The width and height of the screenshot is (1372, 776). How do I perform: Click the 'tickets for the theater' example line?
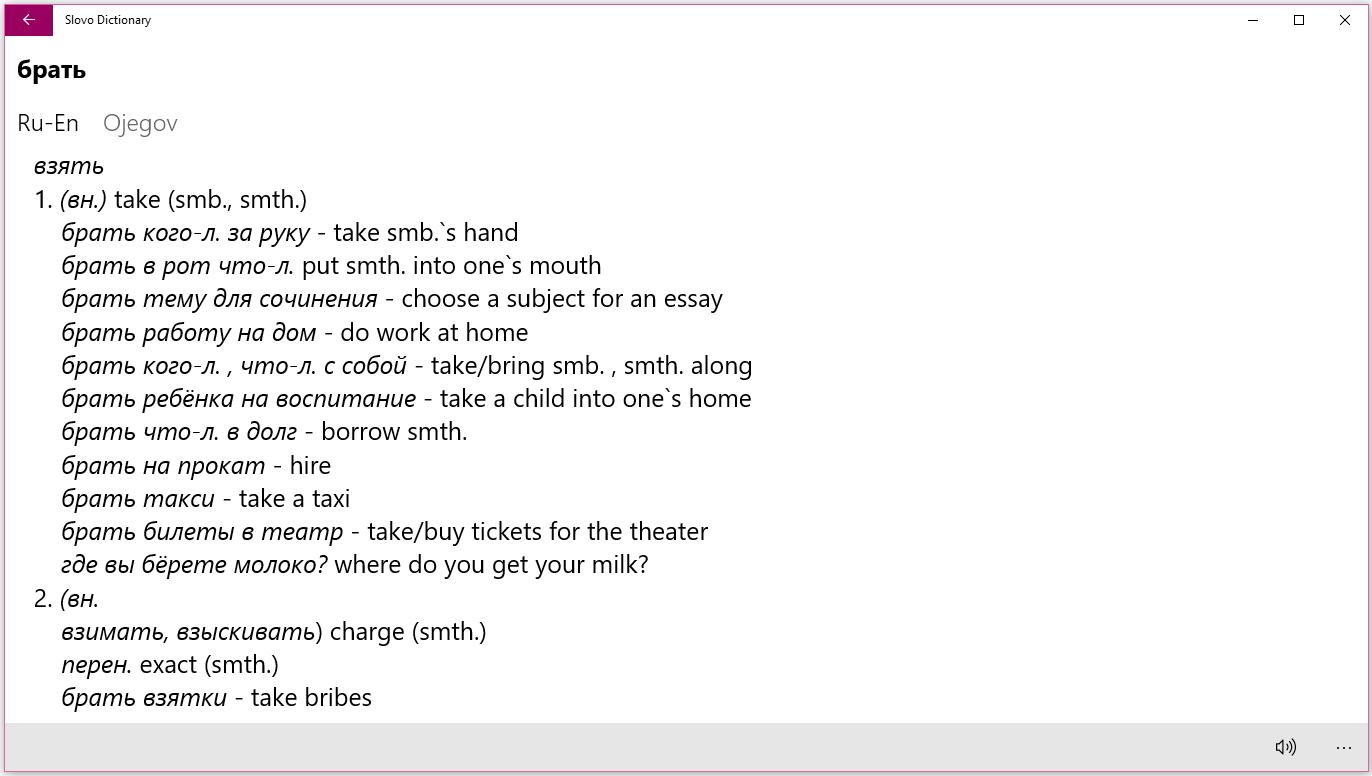pyautogui.click(x=385, y=532)
